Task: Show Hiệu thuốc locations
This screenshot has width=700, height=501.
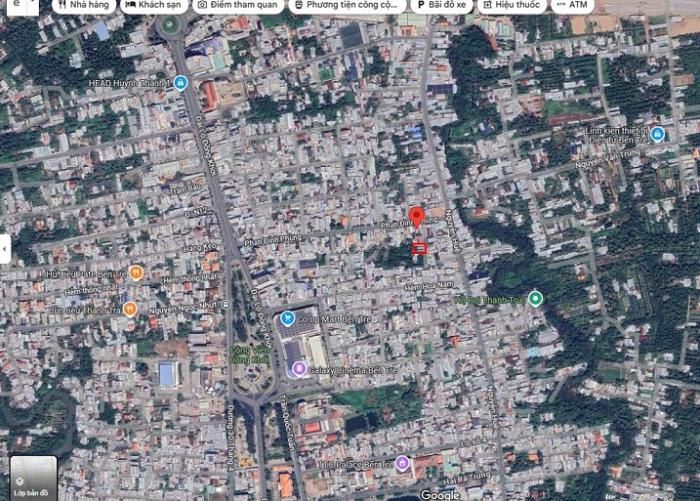Action: 513,5
